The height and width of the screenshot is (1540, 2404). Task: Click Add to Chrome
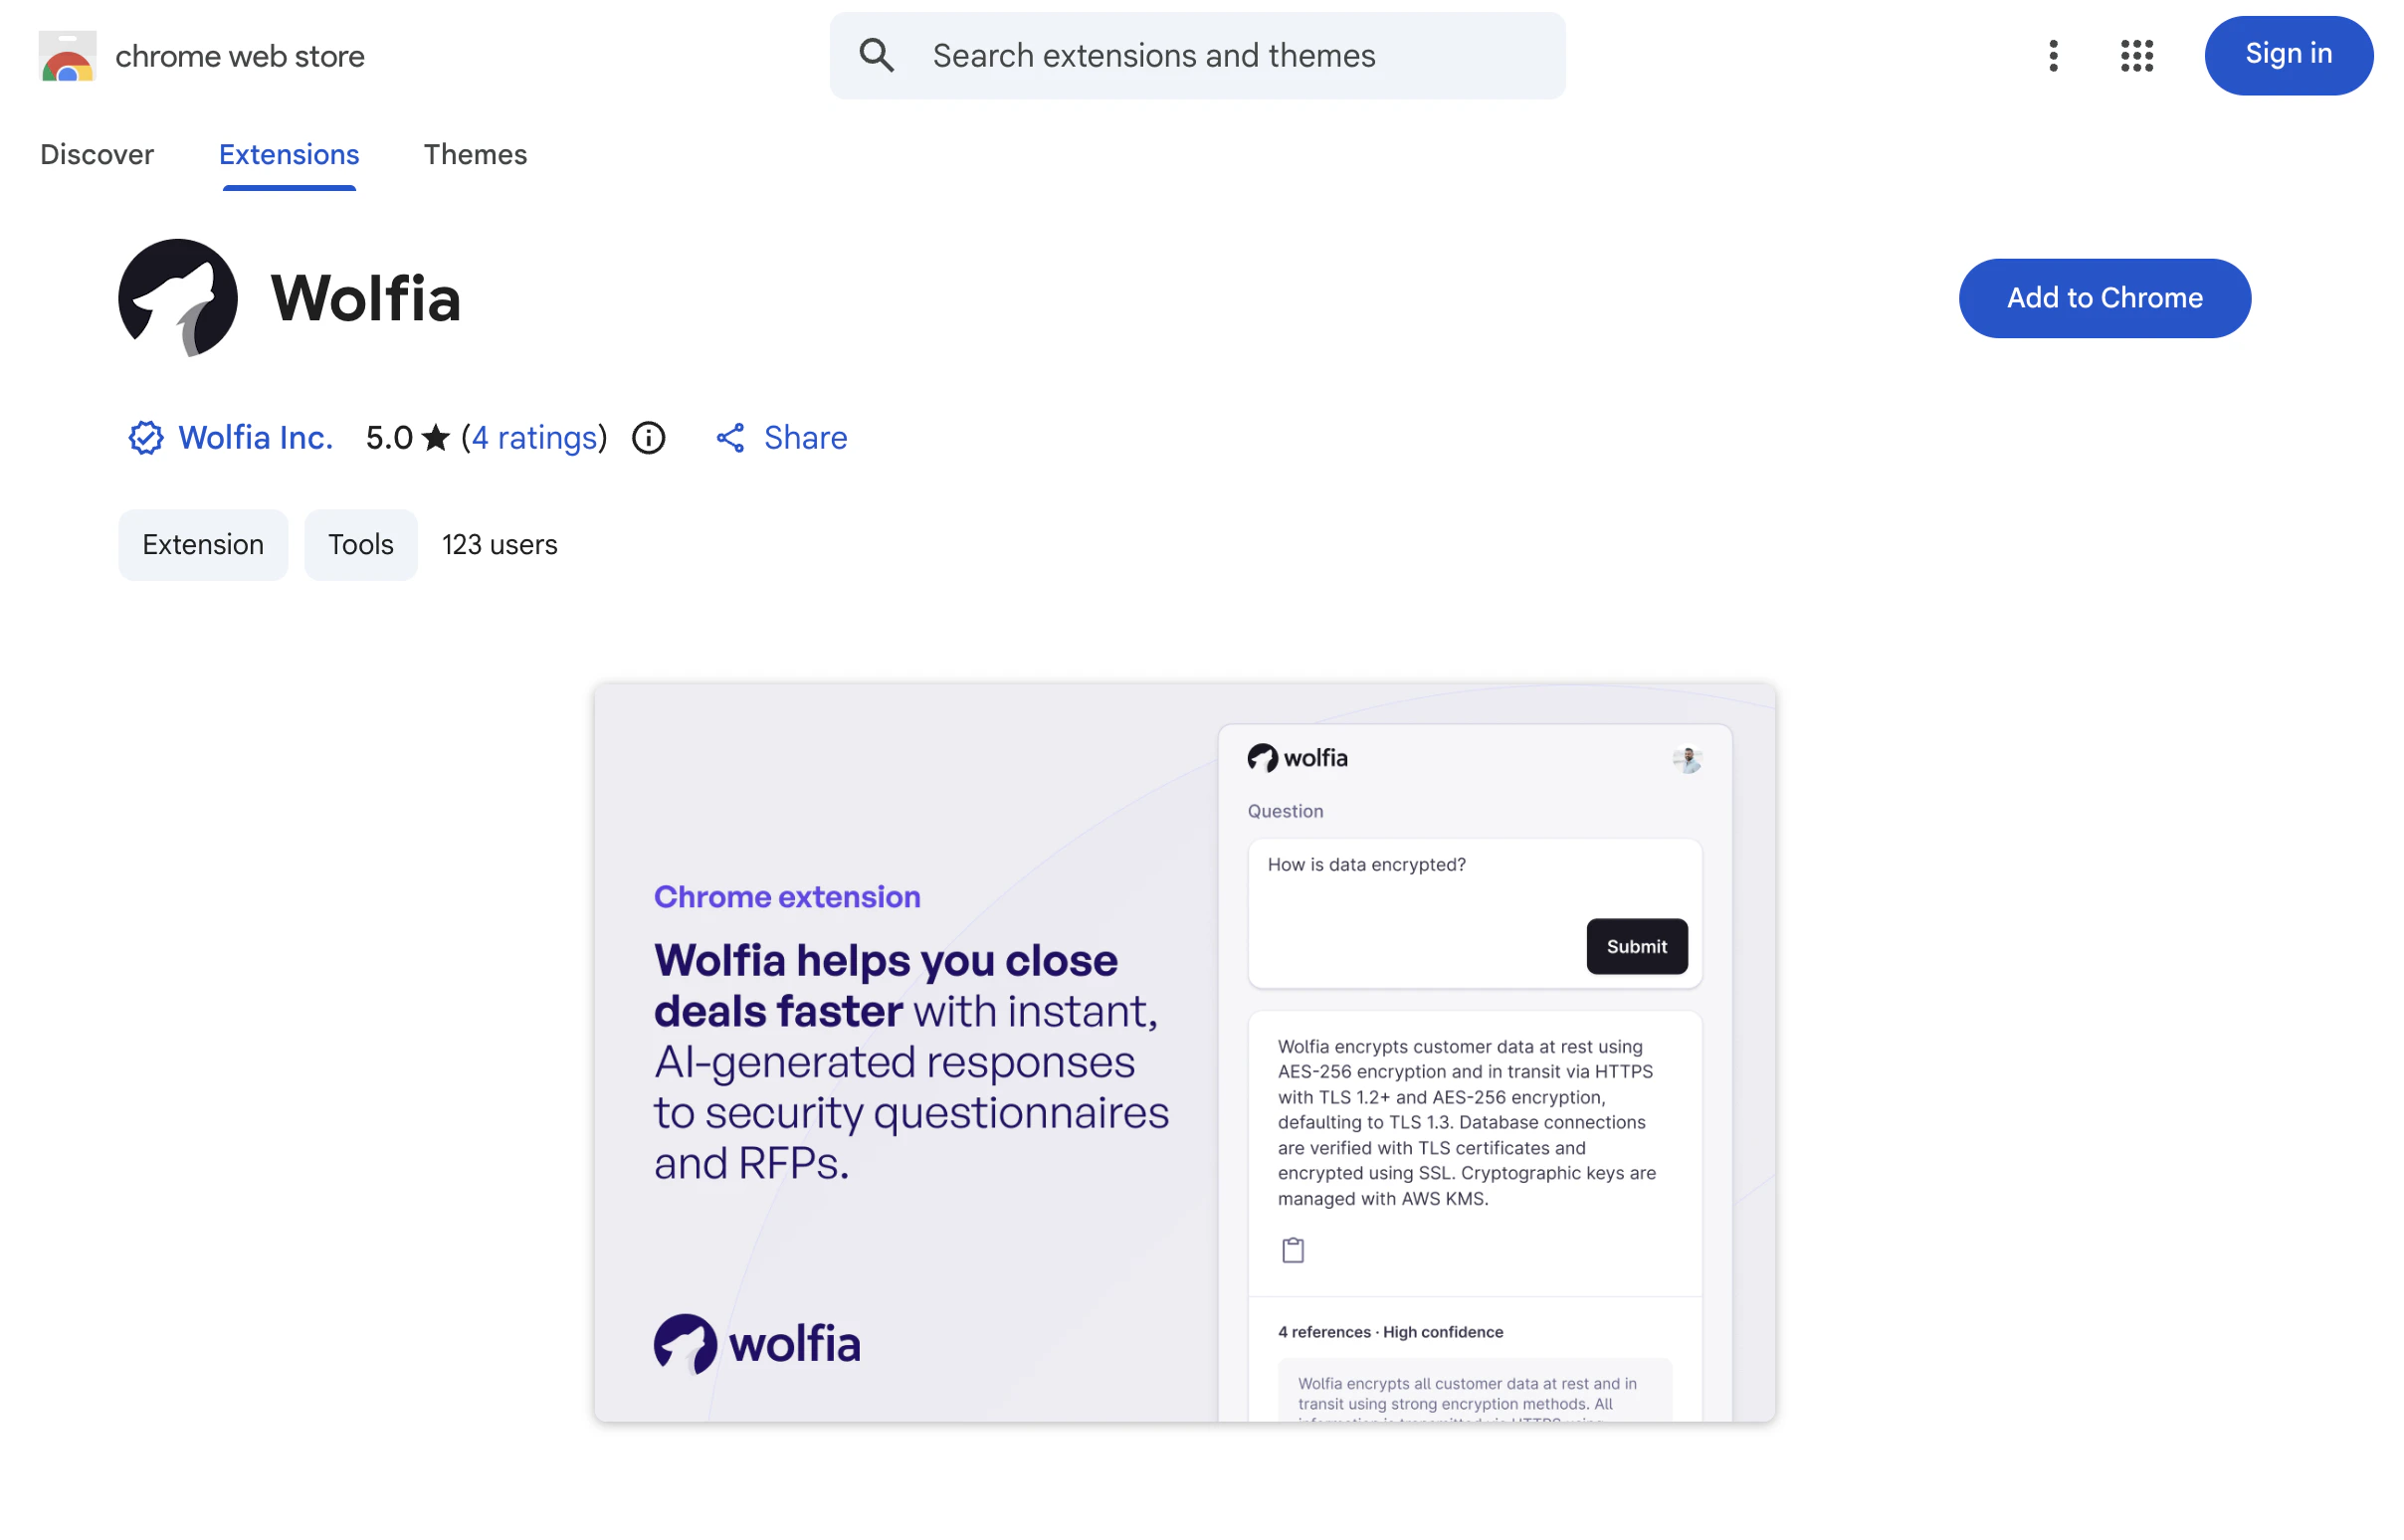coord(2104,297)
